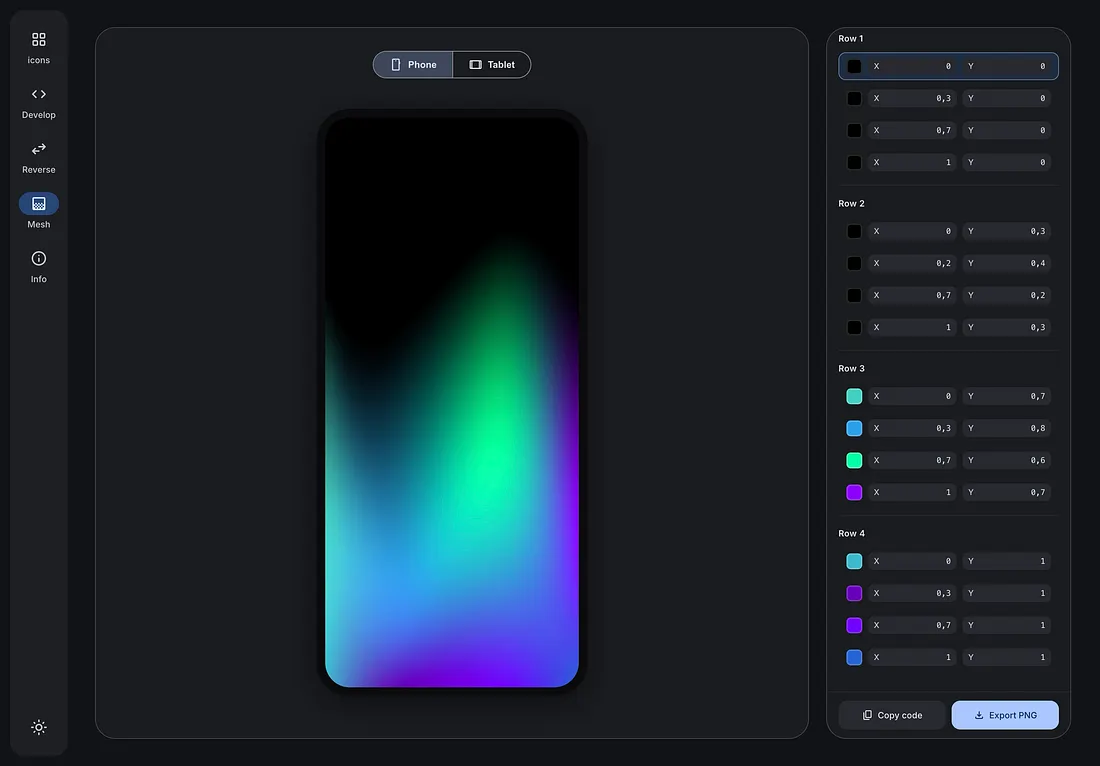Click the Row 3 heading text
Viewport: 1100px width, 766px height.
(x=852, y=368)
